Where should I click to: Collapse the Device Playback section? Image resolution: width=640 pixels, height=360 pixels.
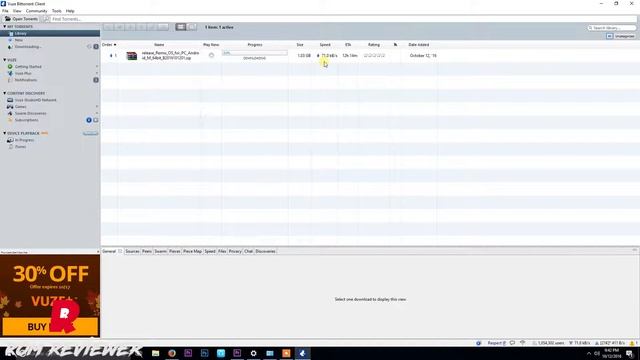click(x=4, y=133)
